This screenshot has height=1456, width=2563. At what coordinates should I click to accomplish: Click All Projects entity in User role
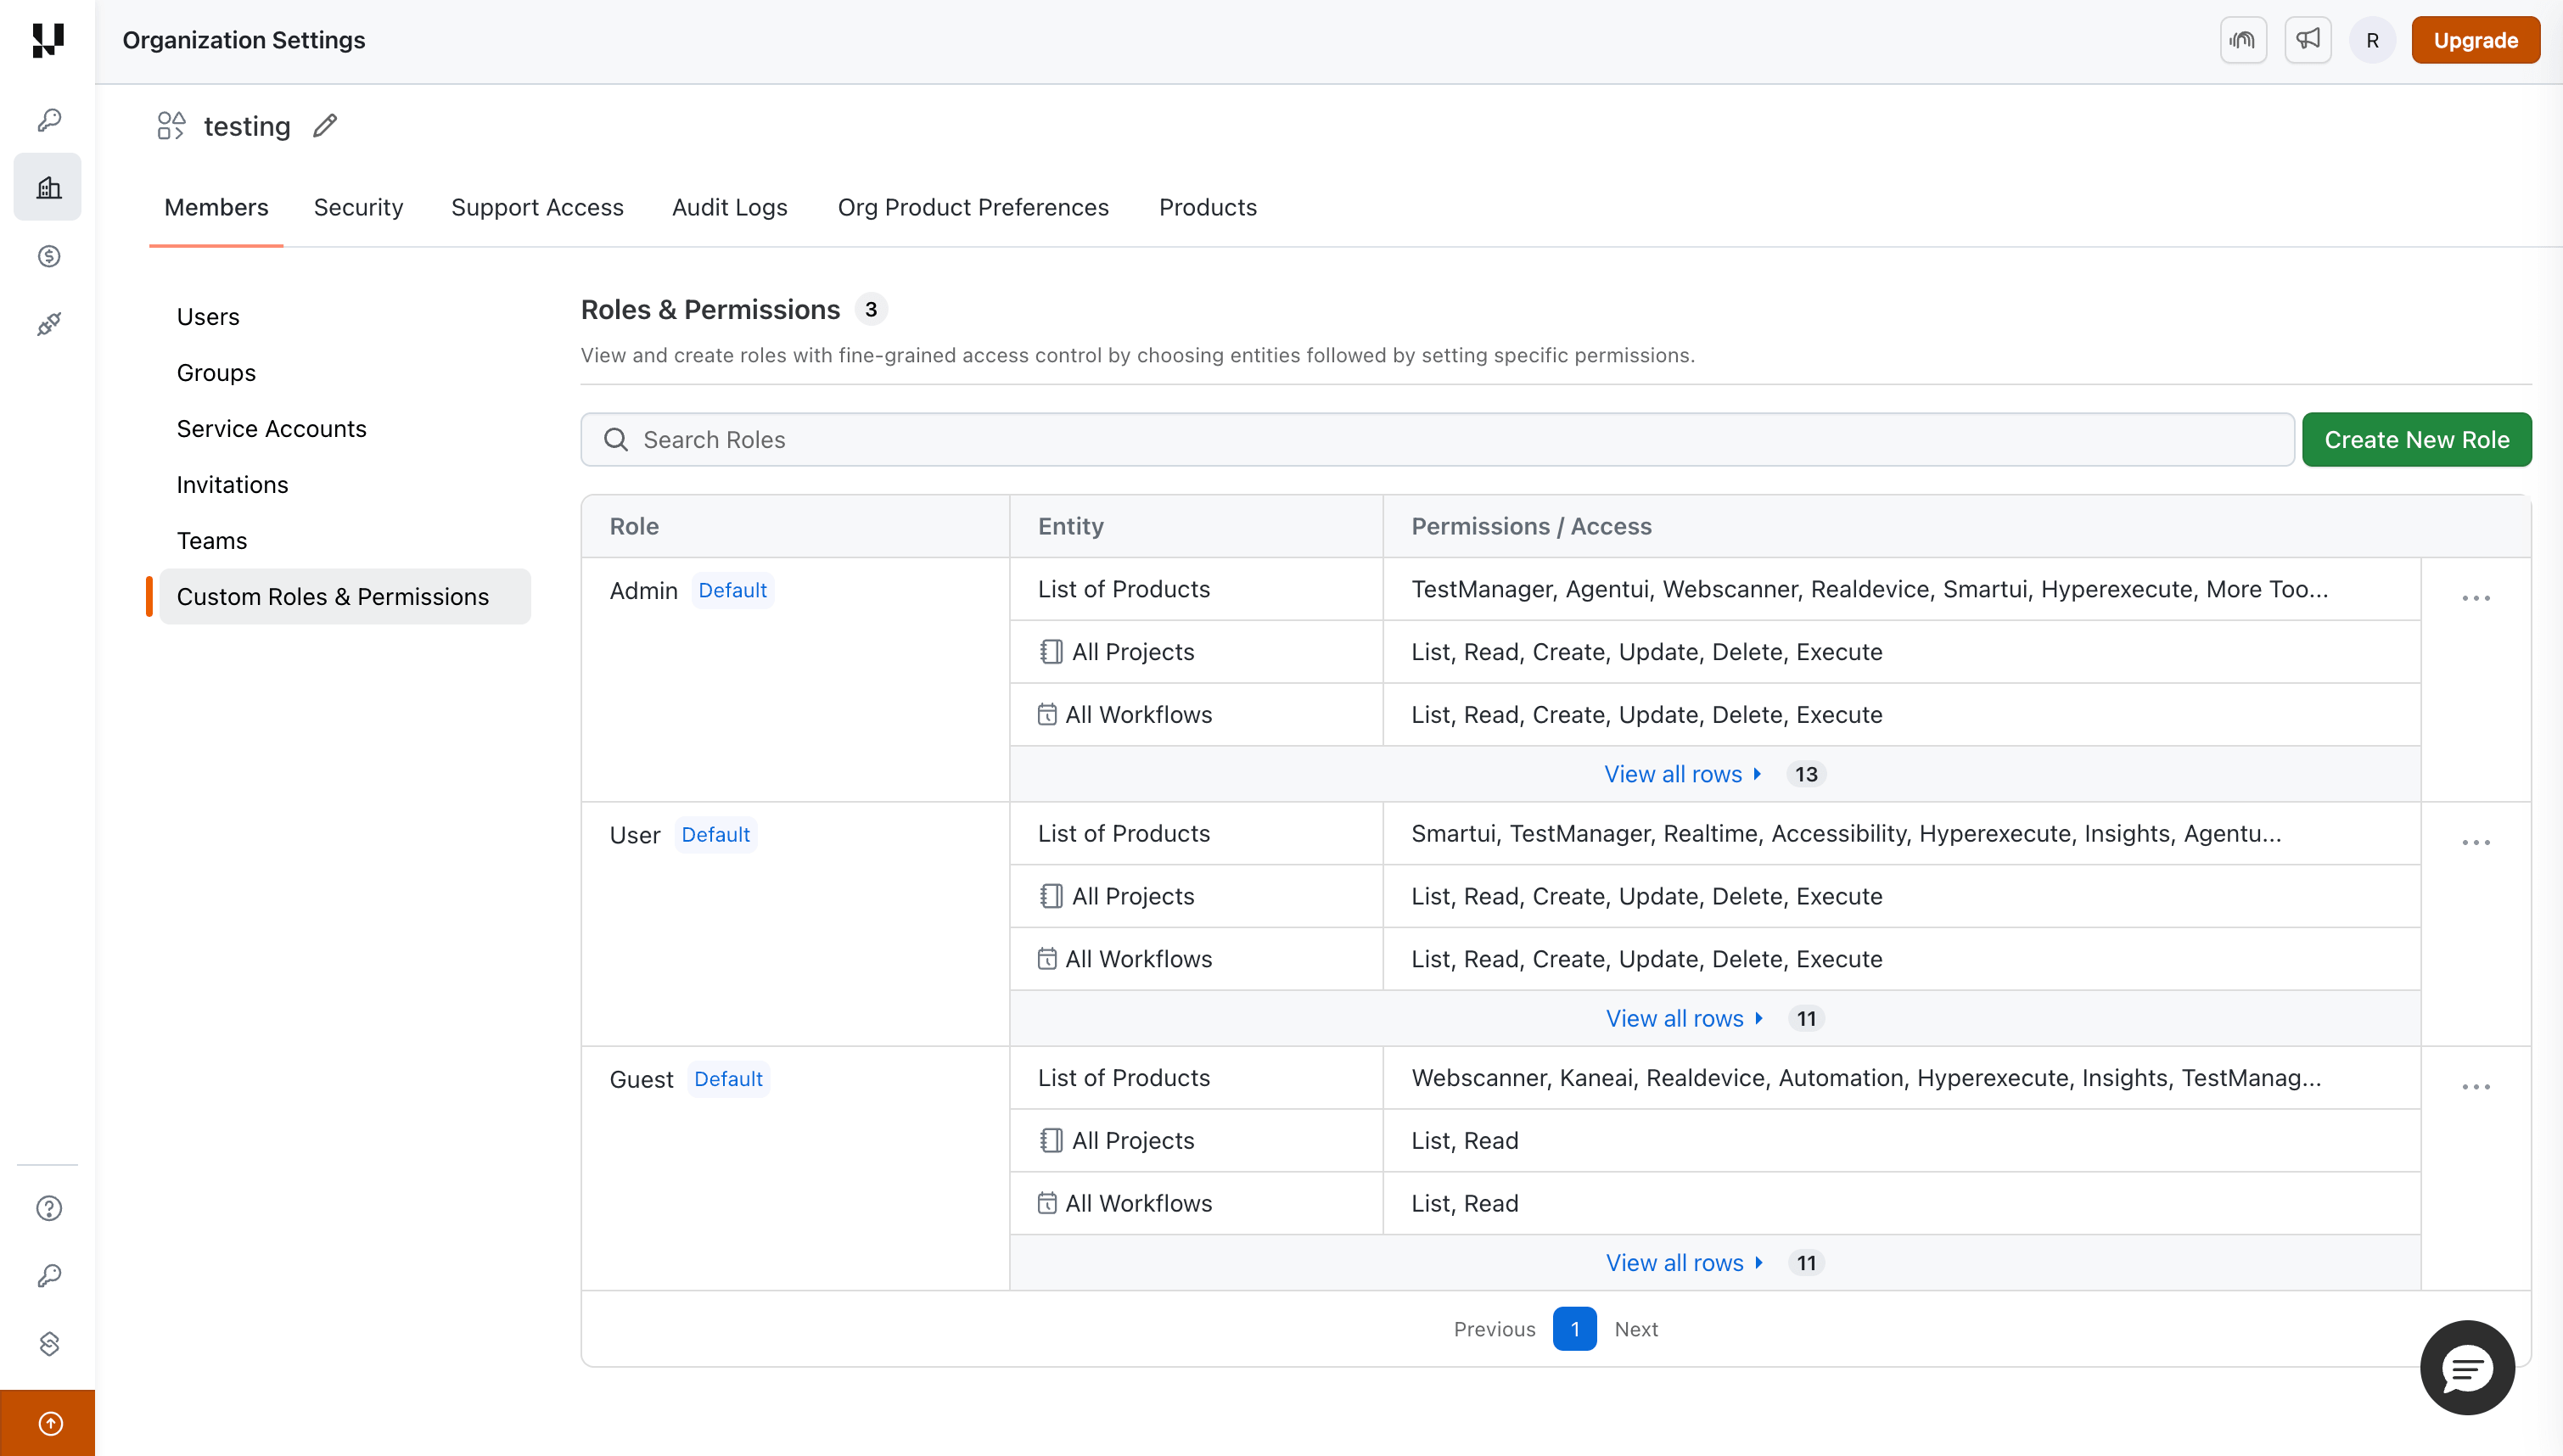1117,896
